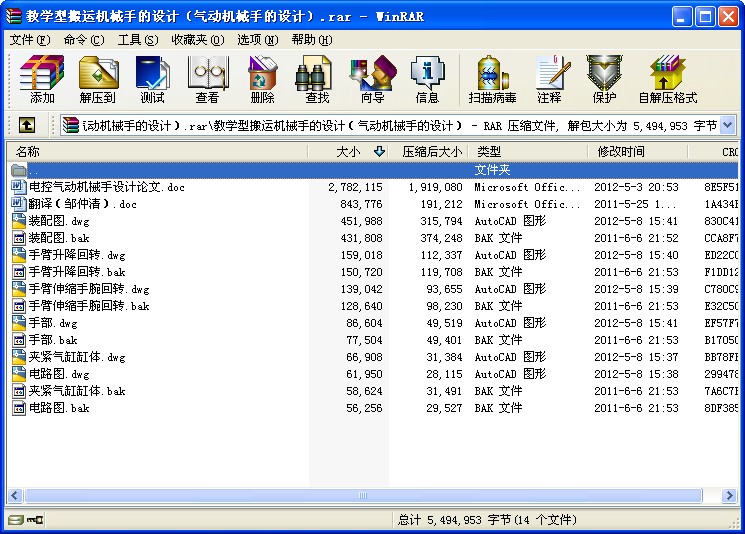Click modified time 2012-5-8 15:37
Screen dimensions: 745x534
click(636, 357)
